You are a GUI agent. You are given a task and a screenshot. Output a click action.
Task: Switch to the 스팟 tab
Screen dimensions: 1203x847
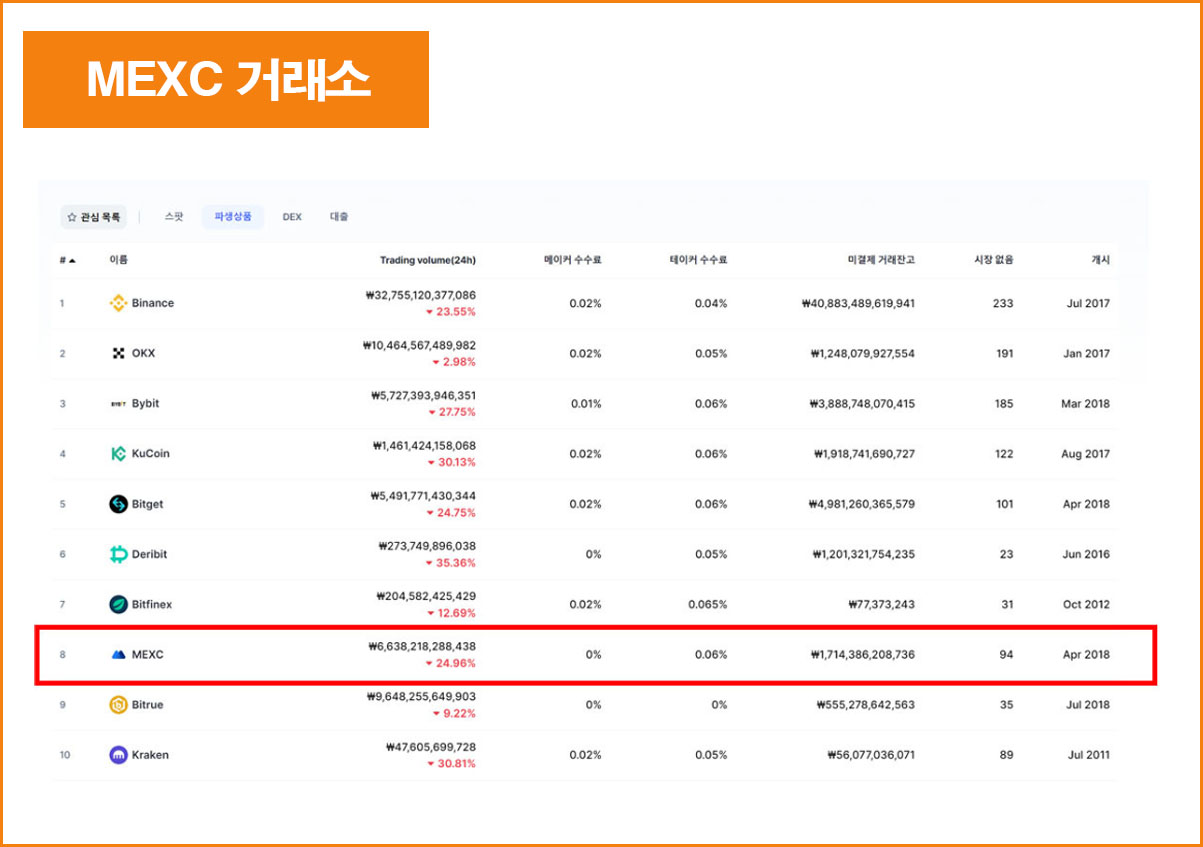point(174,217)
